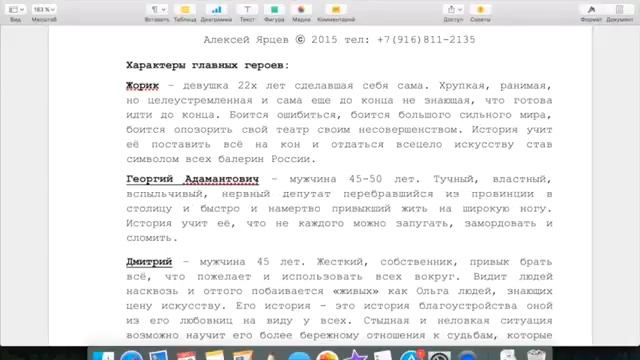
Task: Open Safari from the Dock
Action: tap(131, 356)
